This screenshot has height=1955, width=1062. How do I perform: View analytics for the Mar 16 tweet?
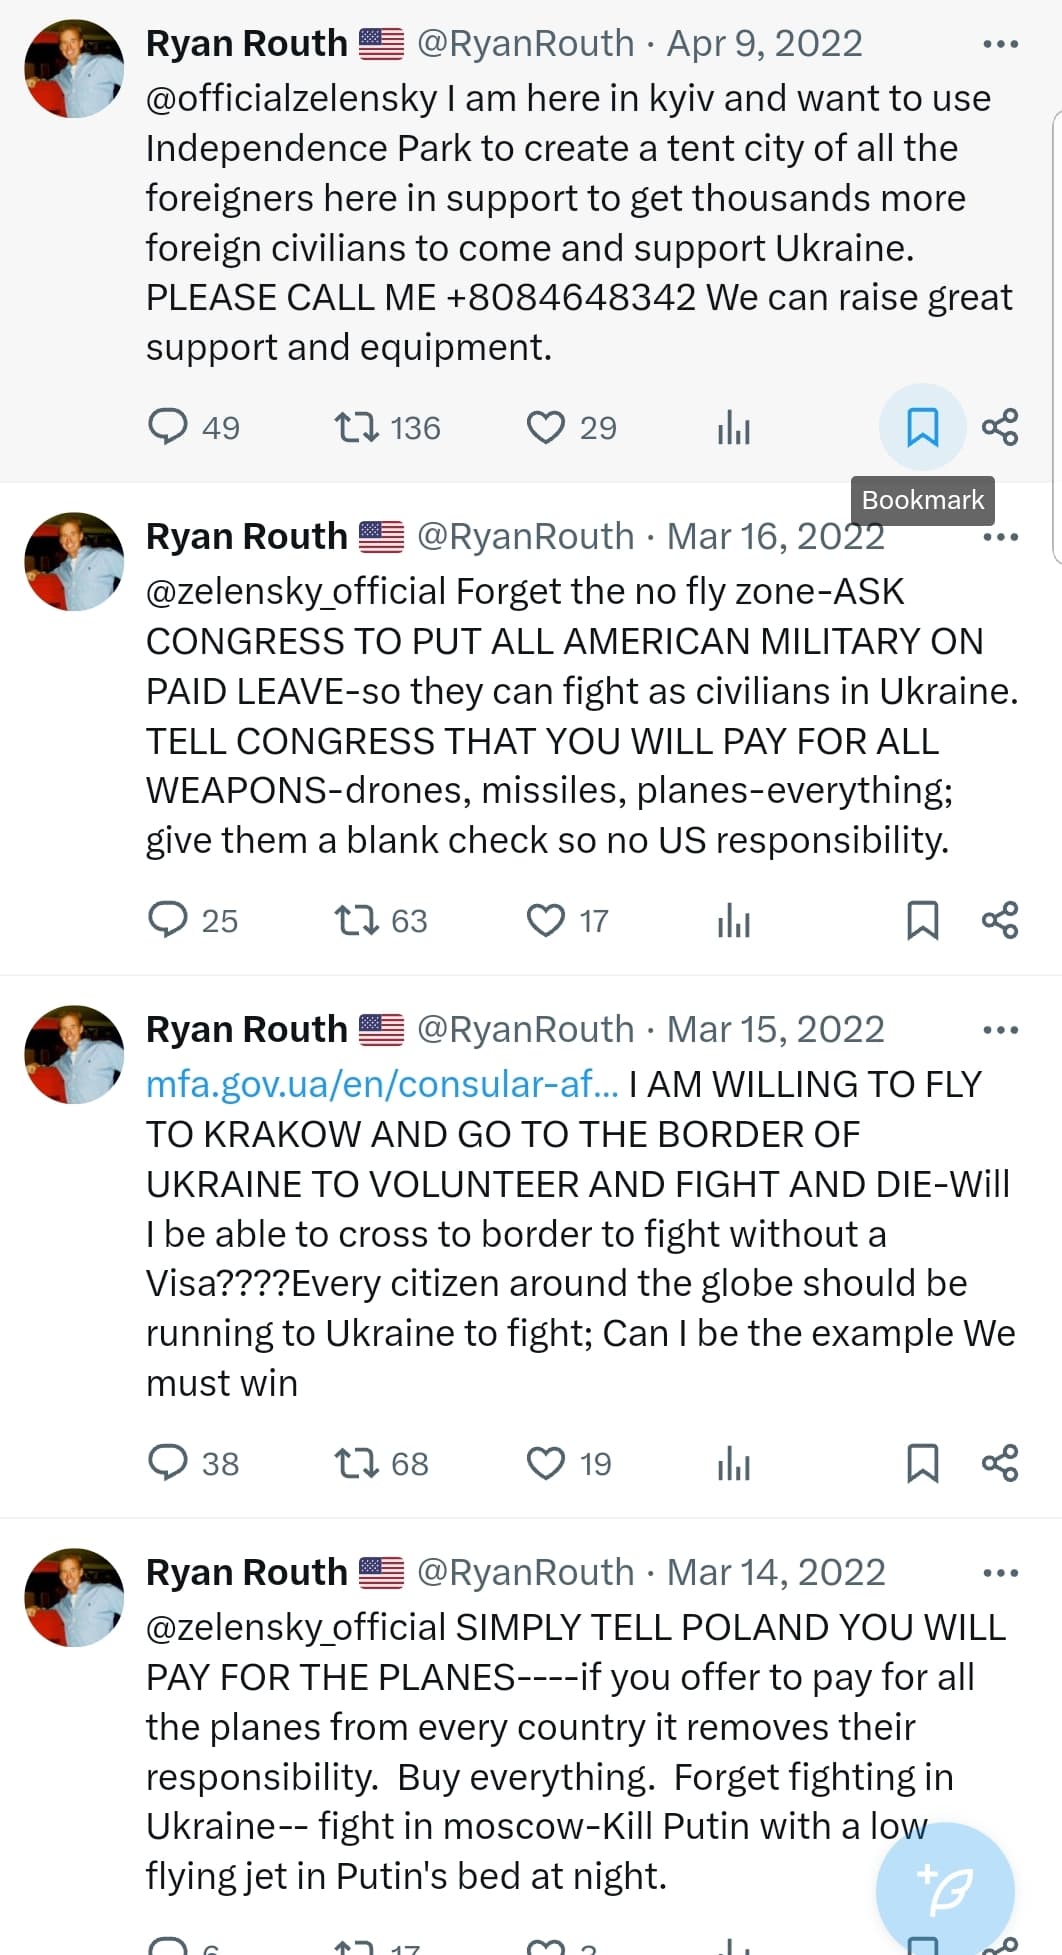(x=733, y=921)
